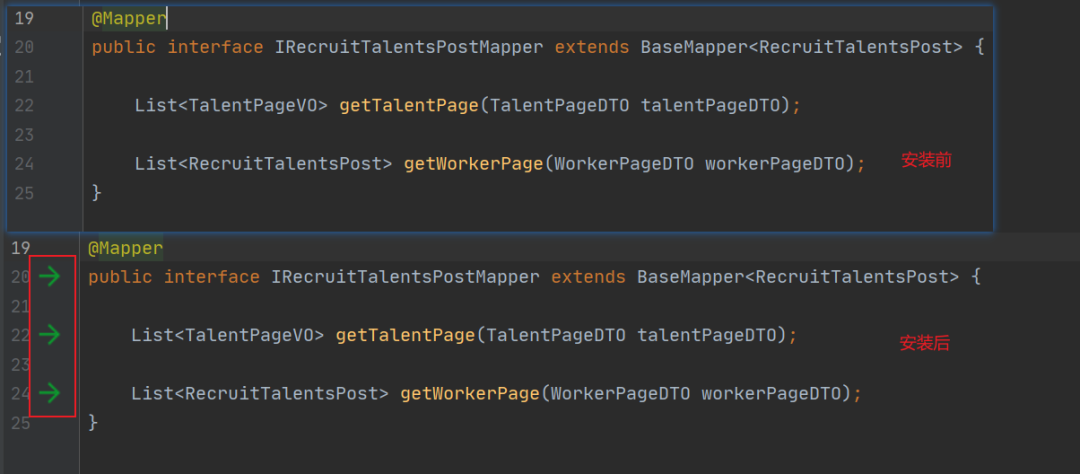Click the getTalentPage method name in the 安装前 editor

pos(408,105)
